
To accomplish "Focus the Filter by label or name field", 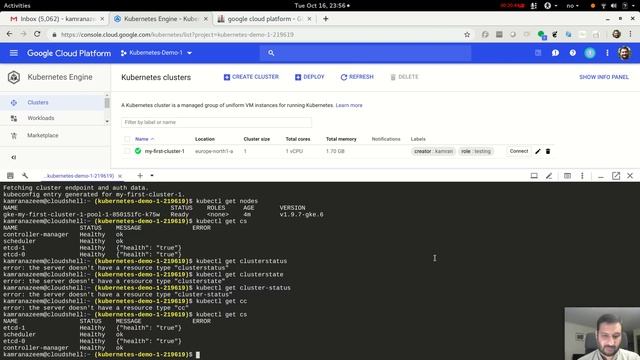I will [x=216, y=122].
